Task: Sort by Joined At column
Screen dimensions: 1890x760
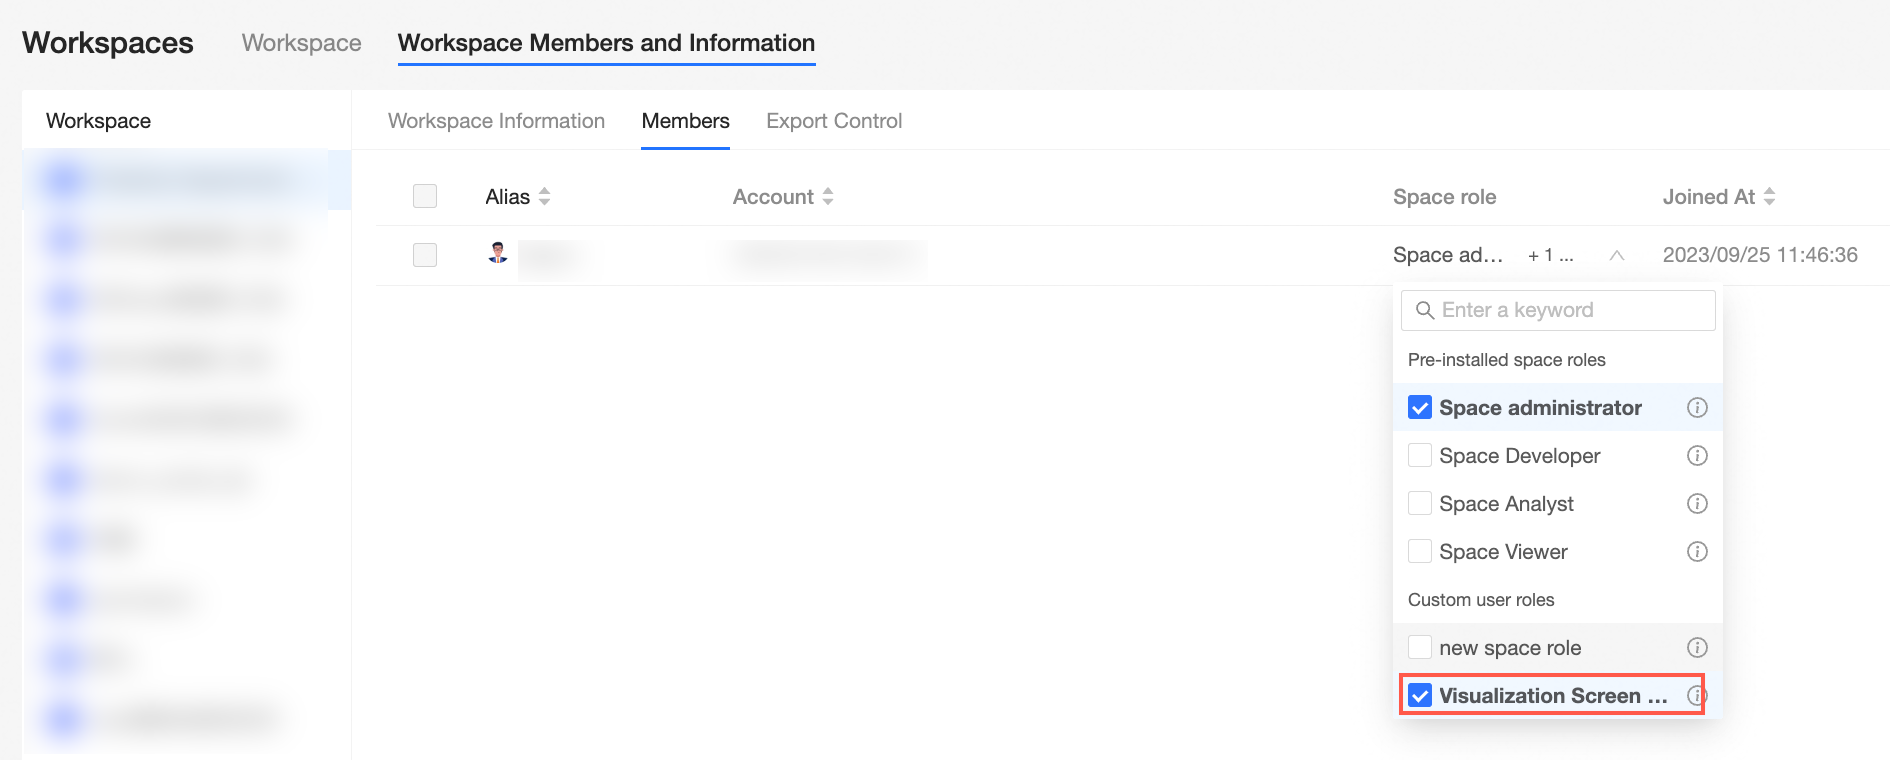Action: point(1769,197)
